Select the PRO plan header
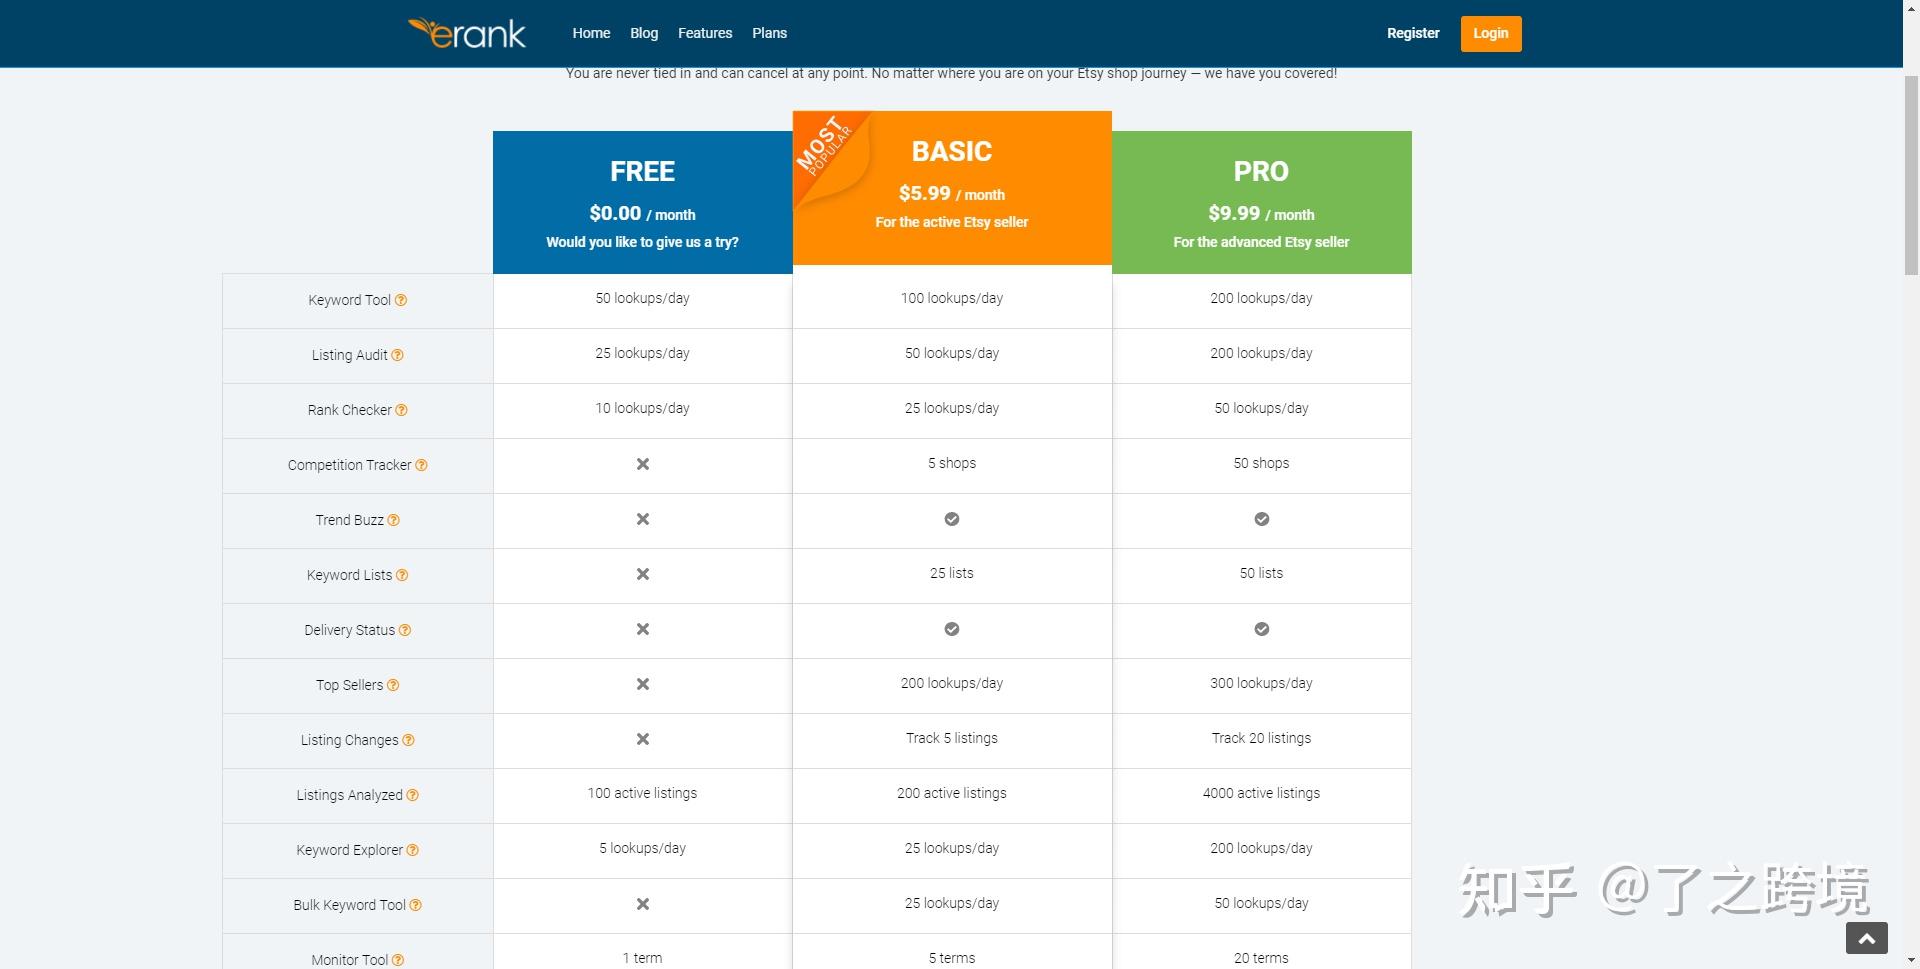This screenshot has width=1920, height=969. (x=1262, y=202)
